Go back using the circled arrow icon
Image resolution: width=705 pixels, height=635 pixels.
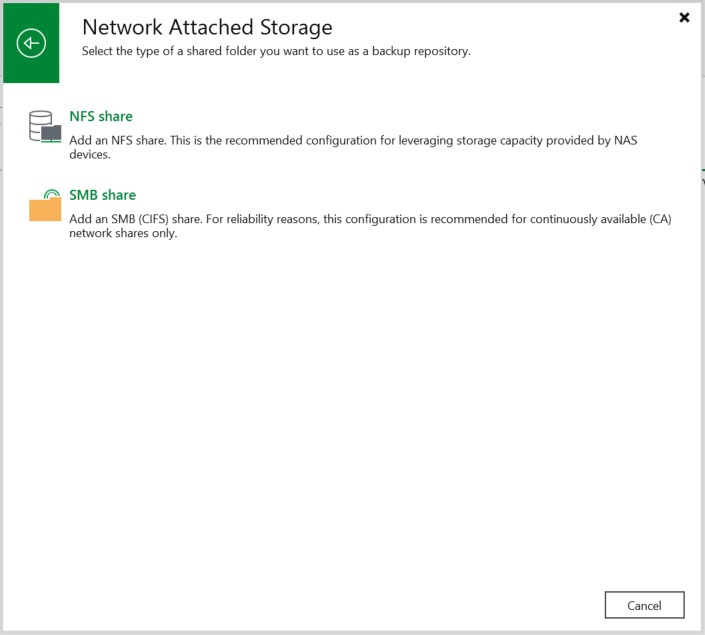(31, 43)
